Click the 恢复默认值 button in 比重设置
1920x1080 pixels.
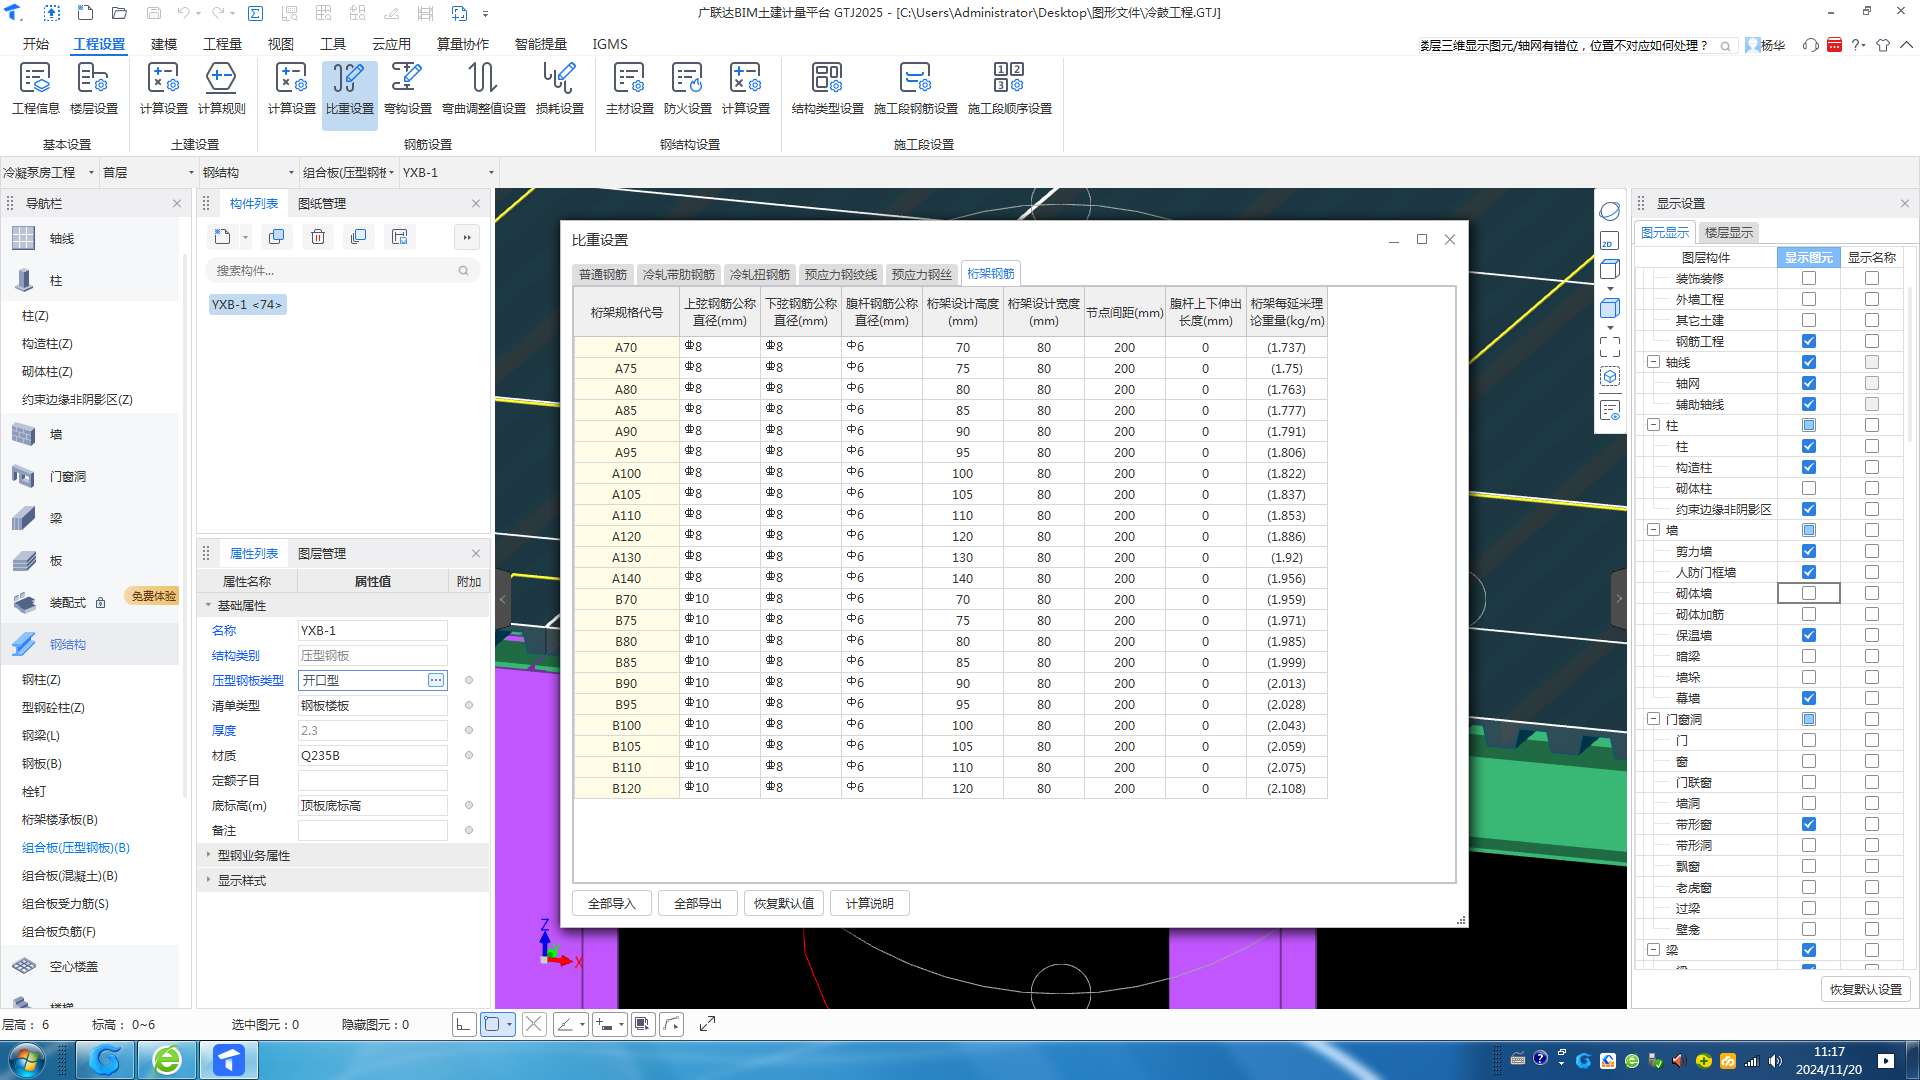[784, 903]
